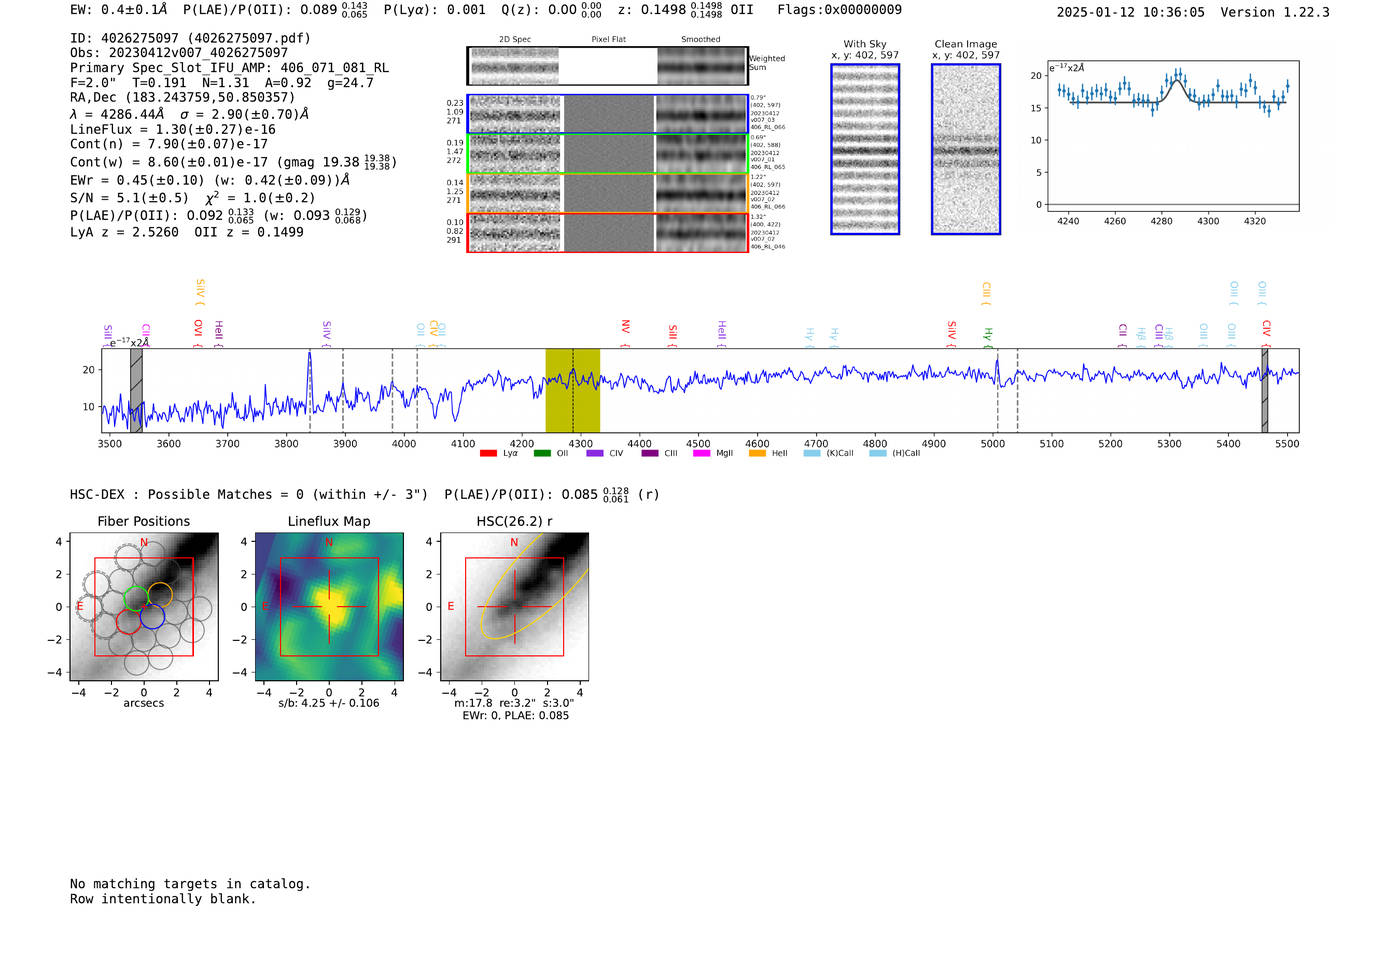Click the green Hγ line label above spectrum
The height and width of the screenshot is (953, 1400).
[987, 336]
